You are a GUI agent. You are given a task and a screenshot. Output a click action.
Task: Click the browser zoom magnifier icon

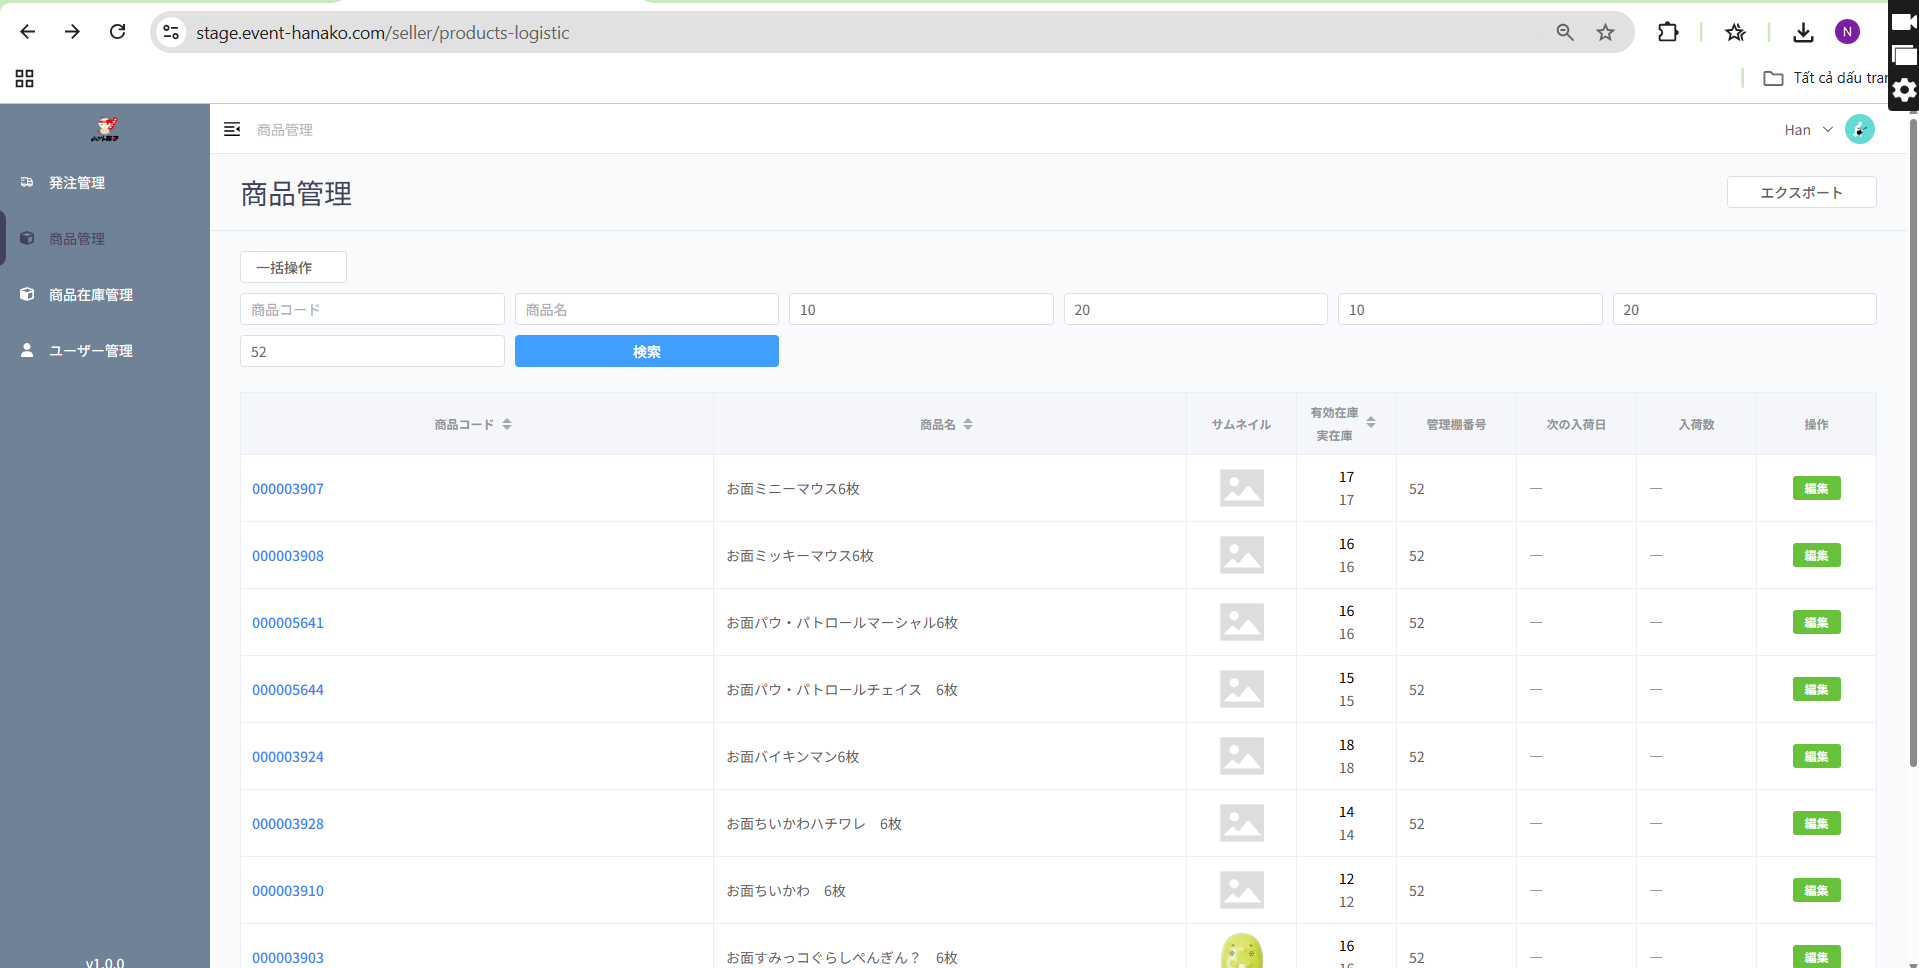[x=1565, y=32]
